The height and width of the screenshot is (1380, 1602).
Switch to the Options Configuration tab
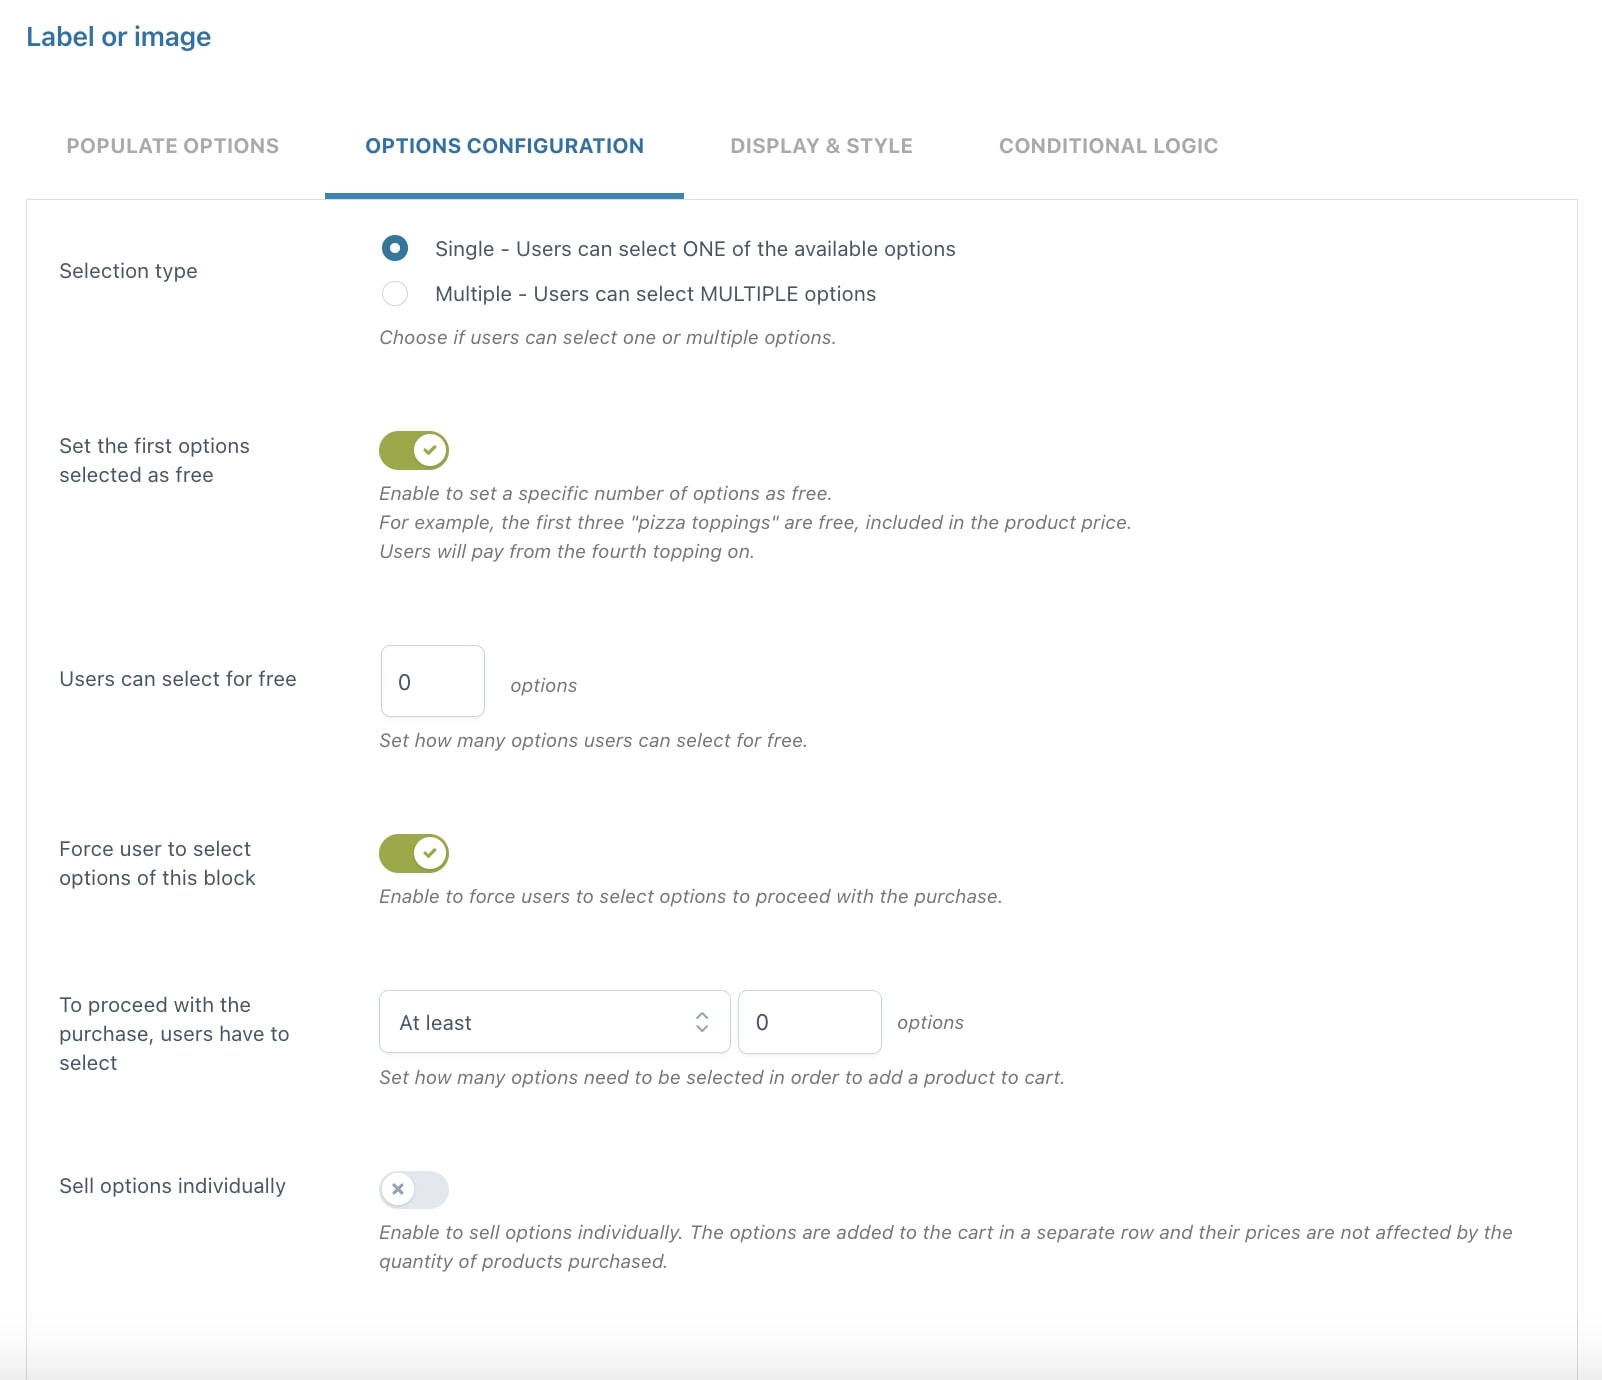pyautogui.click(x=504, y=146)
